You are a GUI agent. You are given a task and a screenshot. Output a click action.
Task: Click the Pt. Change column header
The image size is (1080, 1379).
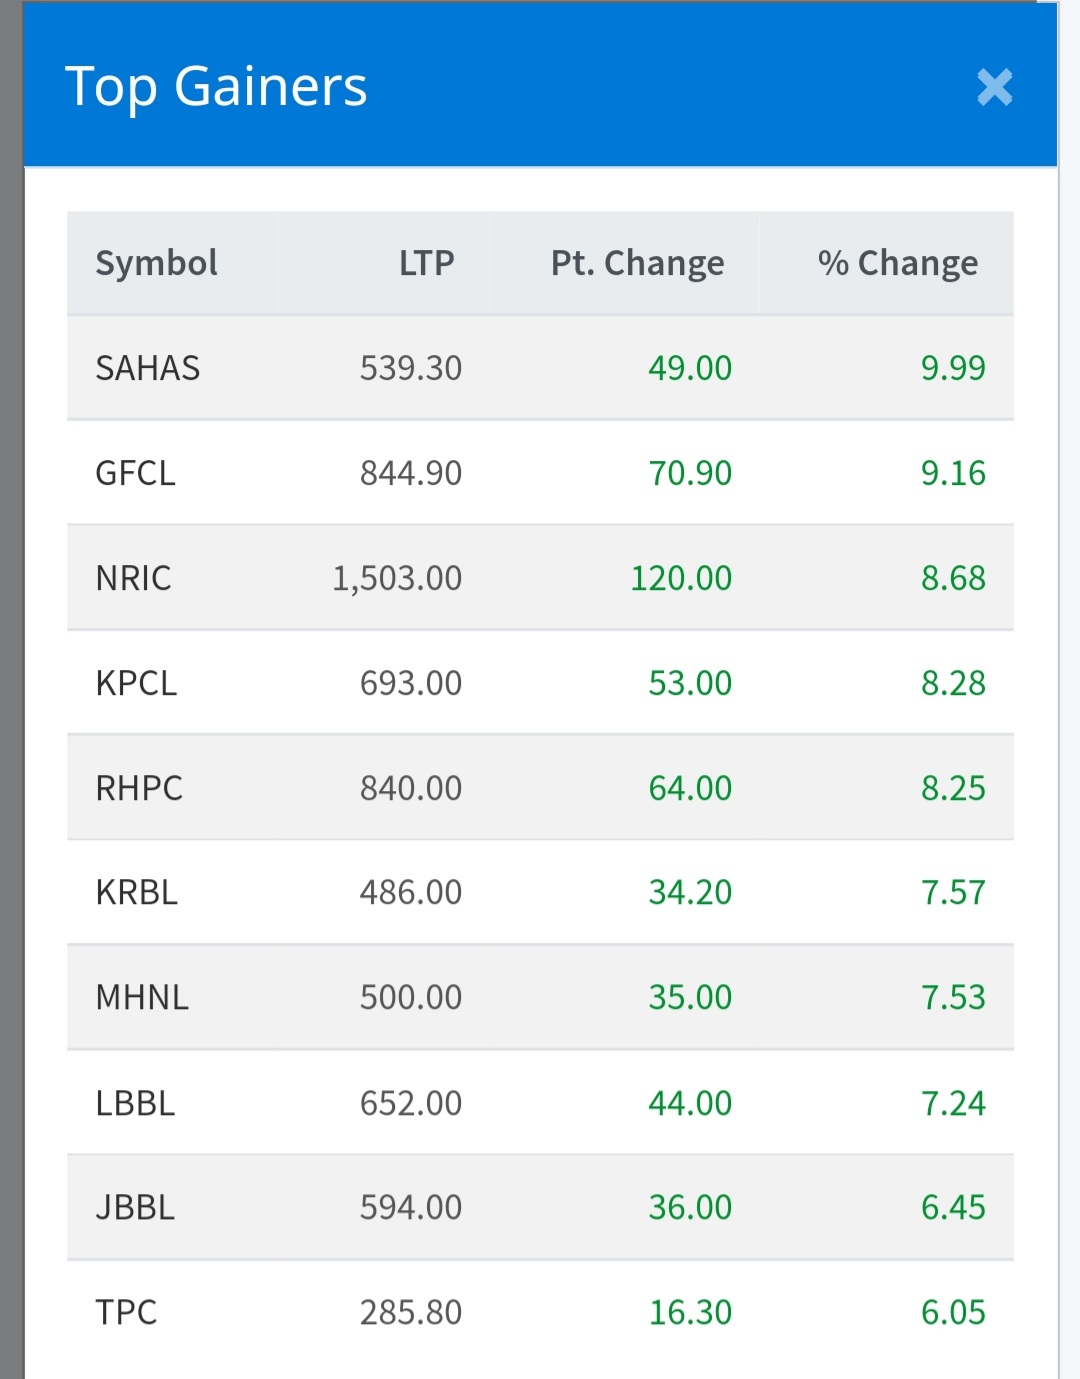click(x=637, y=263)
